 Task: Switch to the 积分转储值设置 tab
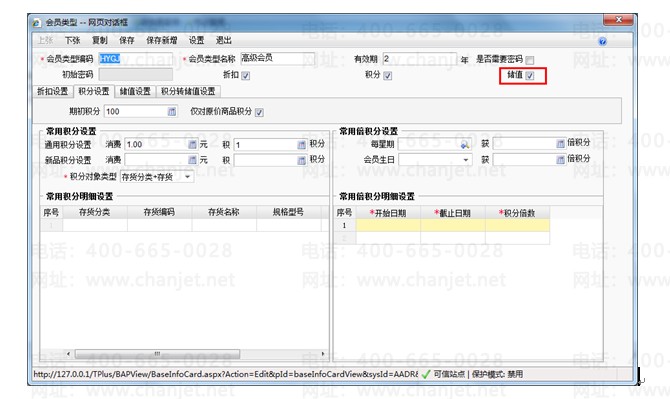188,91
